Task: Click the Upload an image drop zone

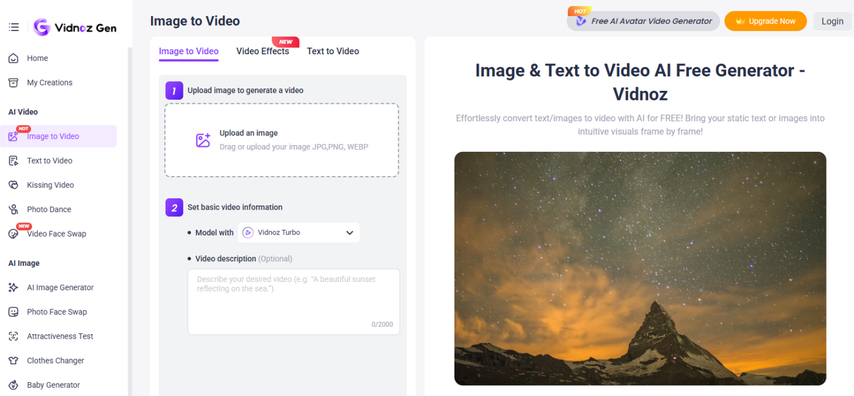Action: coord(282,140)
